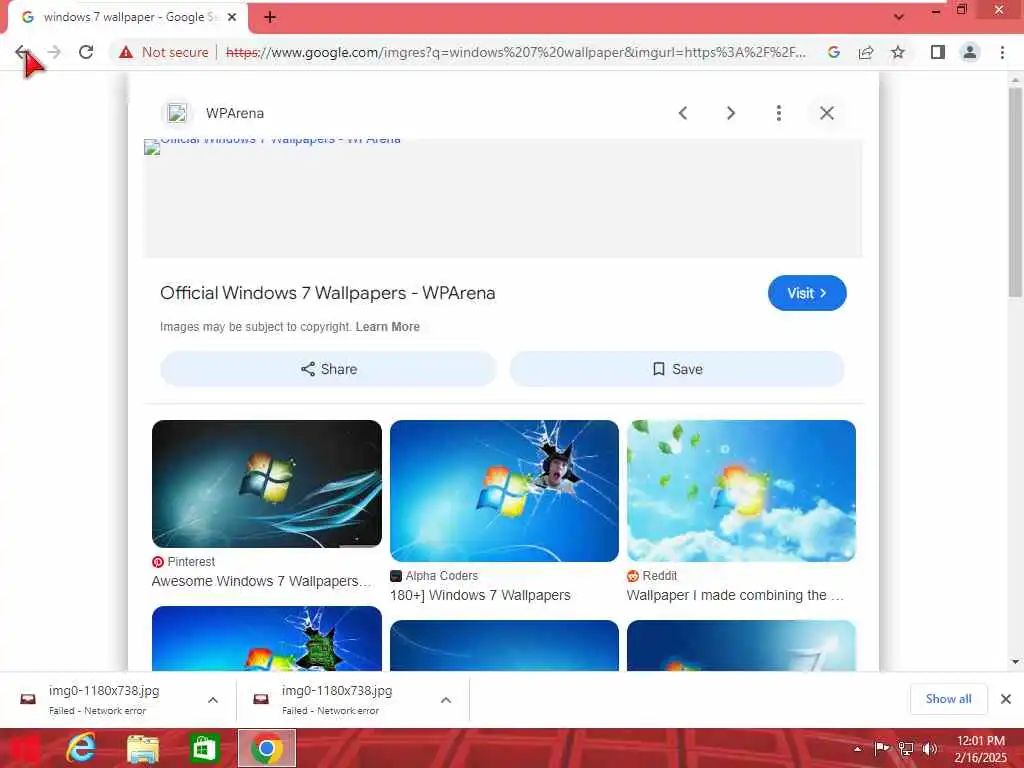This screenshot has width=1024, height=768.
Task: Open the Action Center flag icon
Action: pos(882,749)
